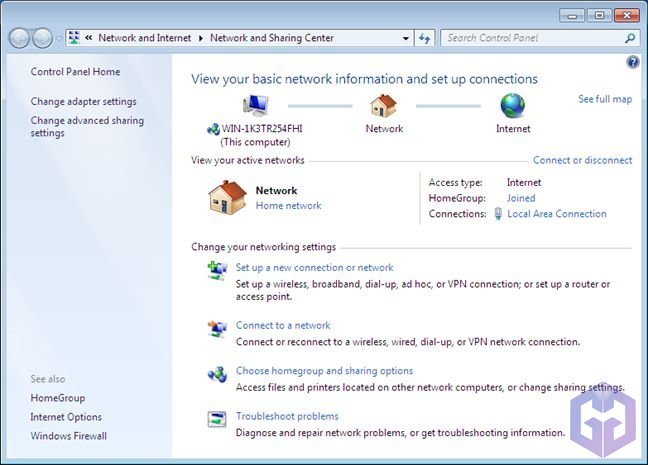Viewport: 648px width, 465px height.
Task: Open the recent pages dropdown arrow beside Forward
Action: coord(59,38)
